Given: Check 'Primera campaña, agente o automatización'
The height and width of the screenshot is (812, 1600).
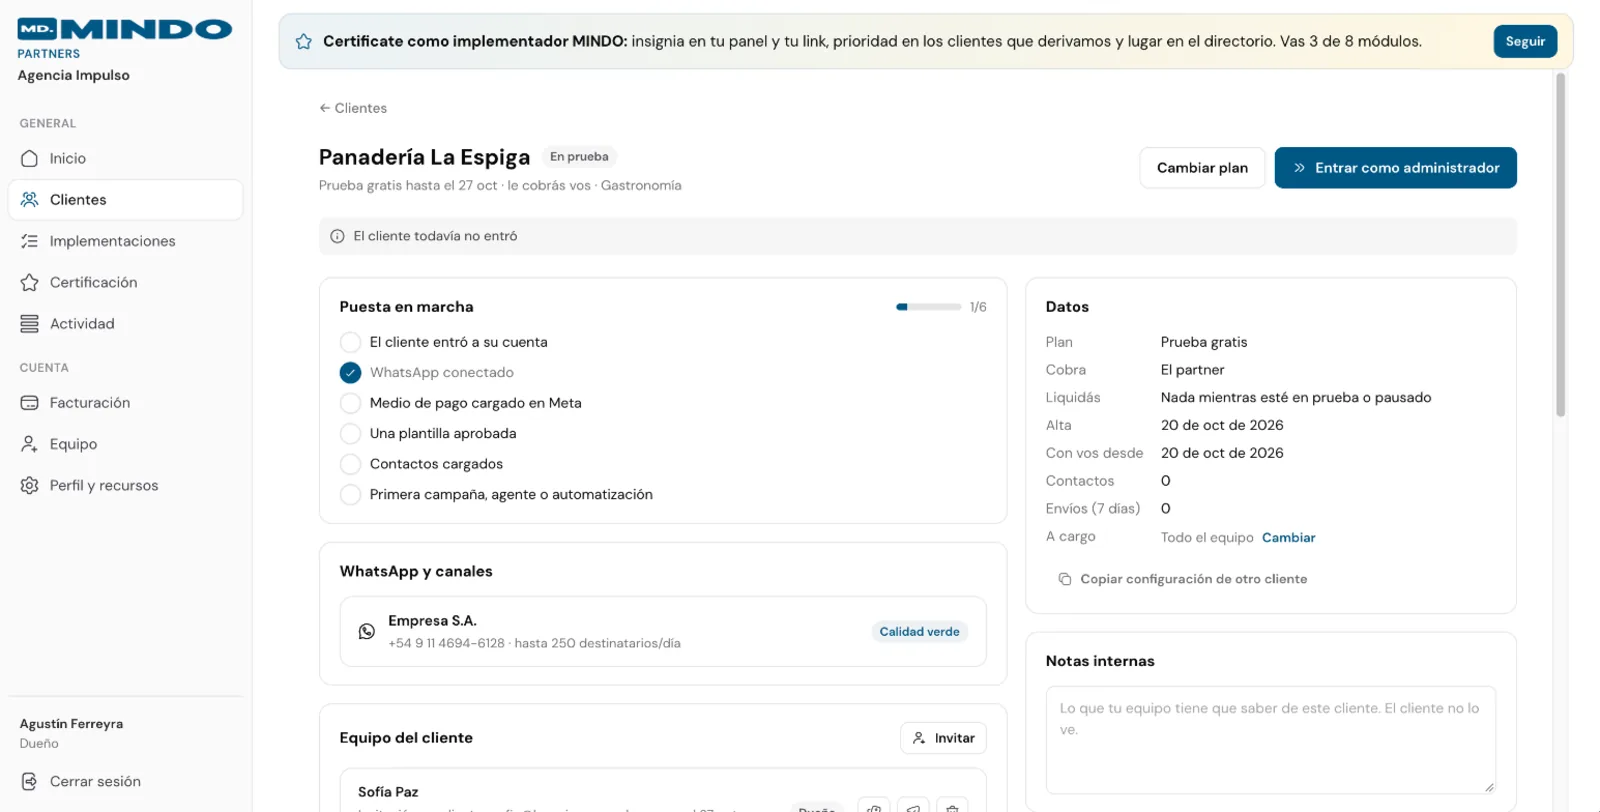Looking at the screenshot, I should pos(350,495).
